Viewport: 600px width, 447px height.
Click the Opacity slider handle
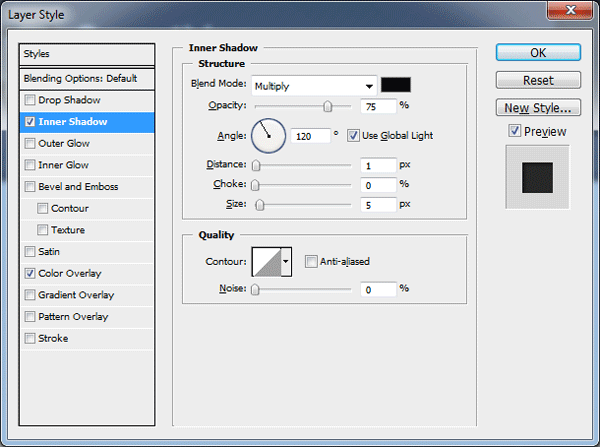coord(327,105)
